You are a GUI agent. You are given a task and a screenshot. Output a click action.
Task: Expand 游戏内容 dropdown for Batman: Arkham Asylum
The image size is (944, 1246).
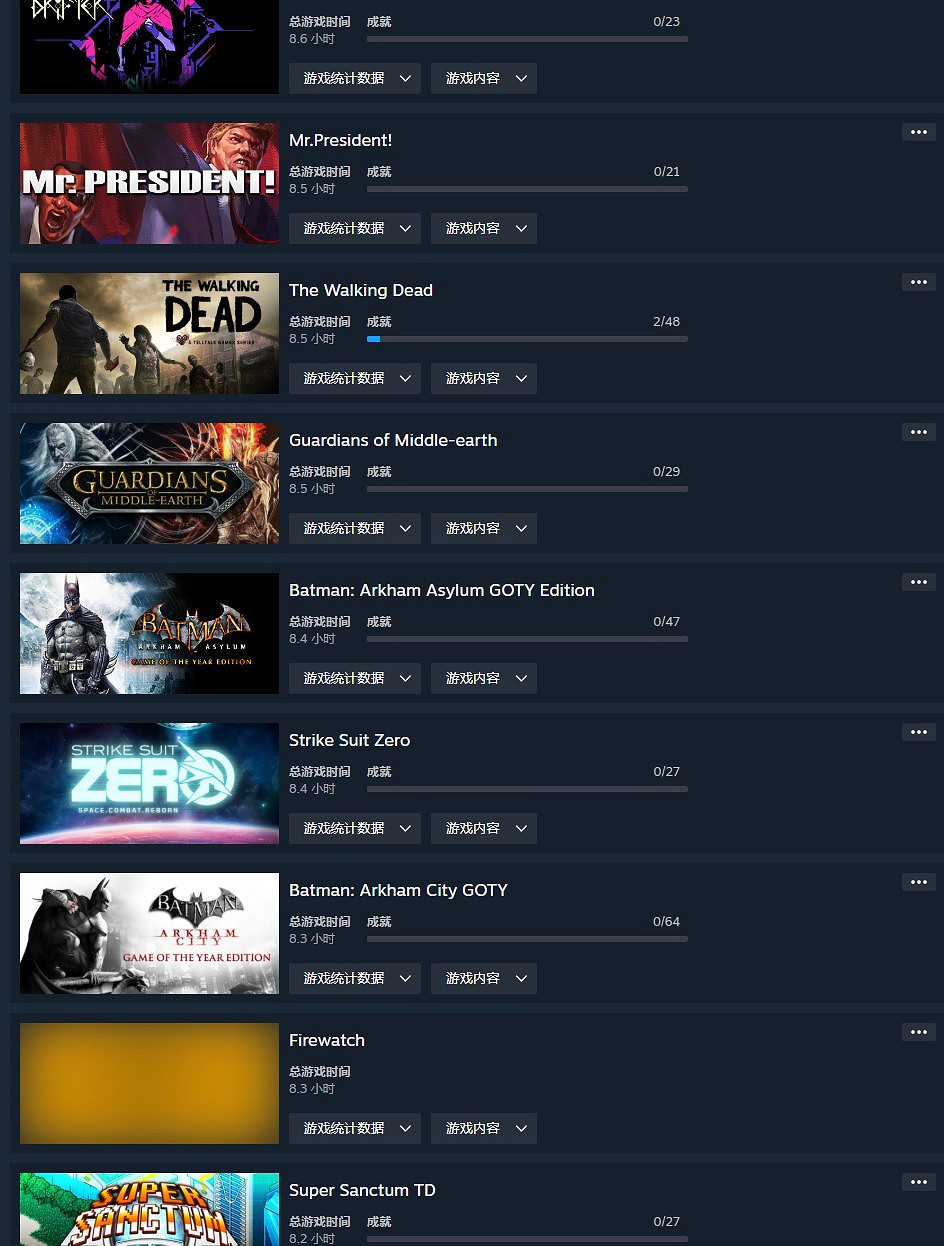(484, 678)
